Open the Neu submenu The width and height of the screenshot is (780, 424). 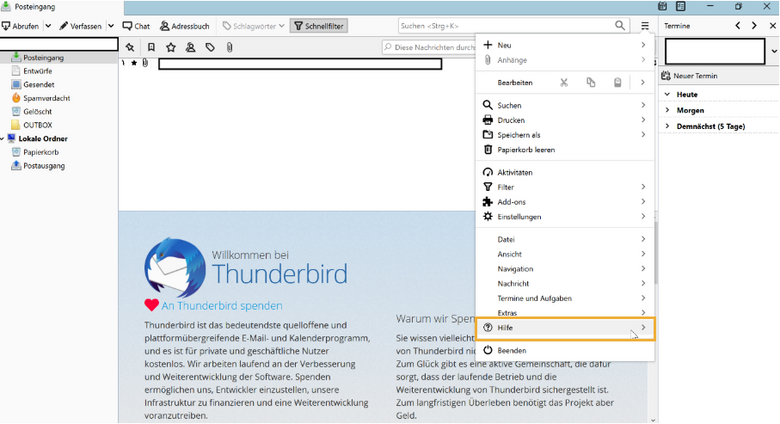565,45
